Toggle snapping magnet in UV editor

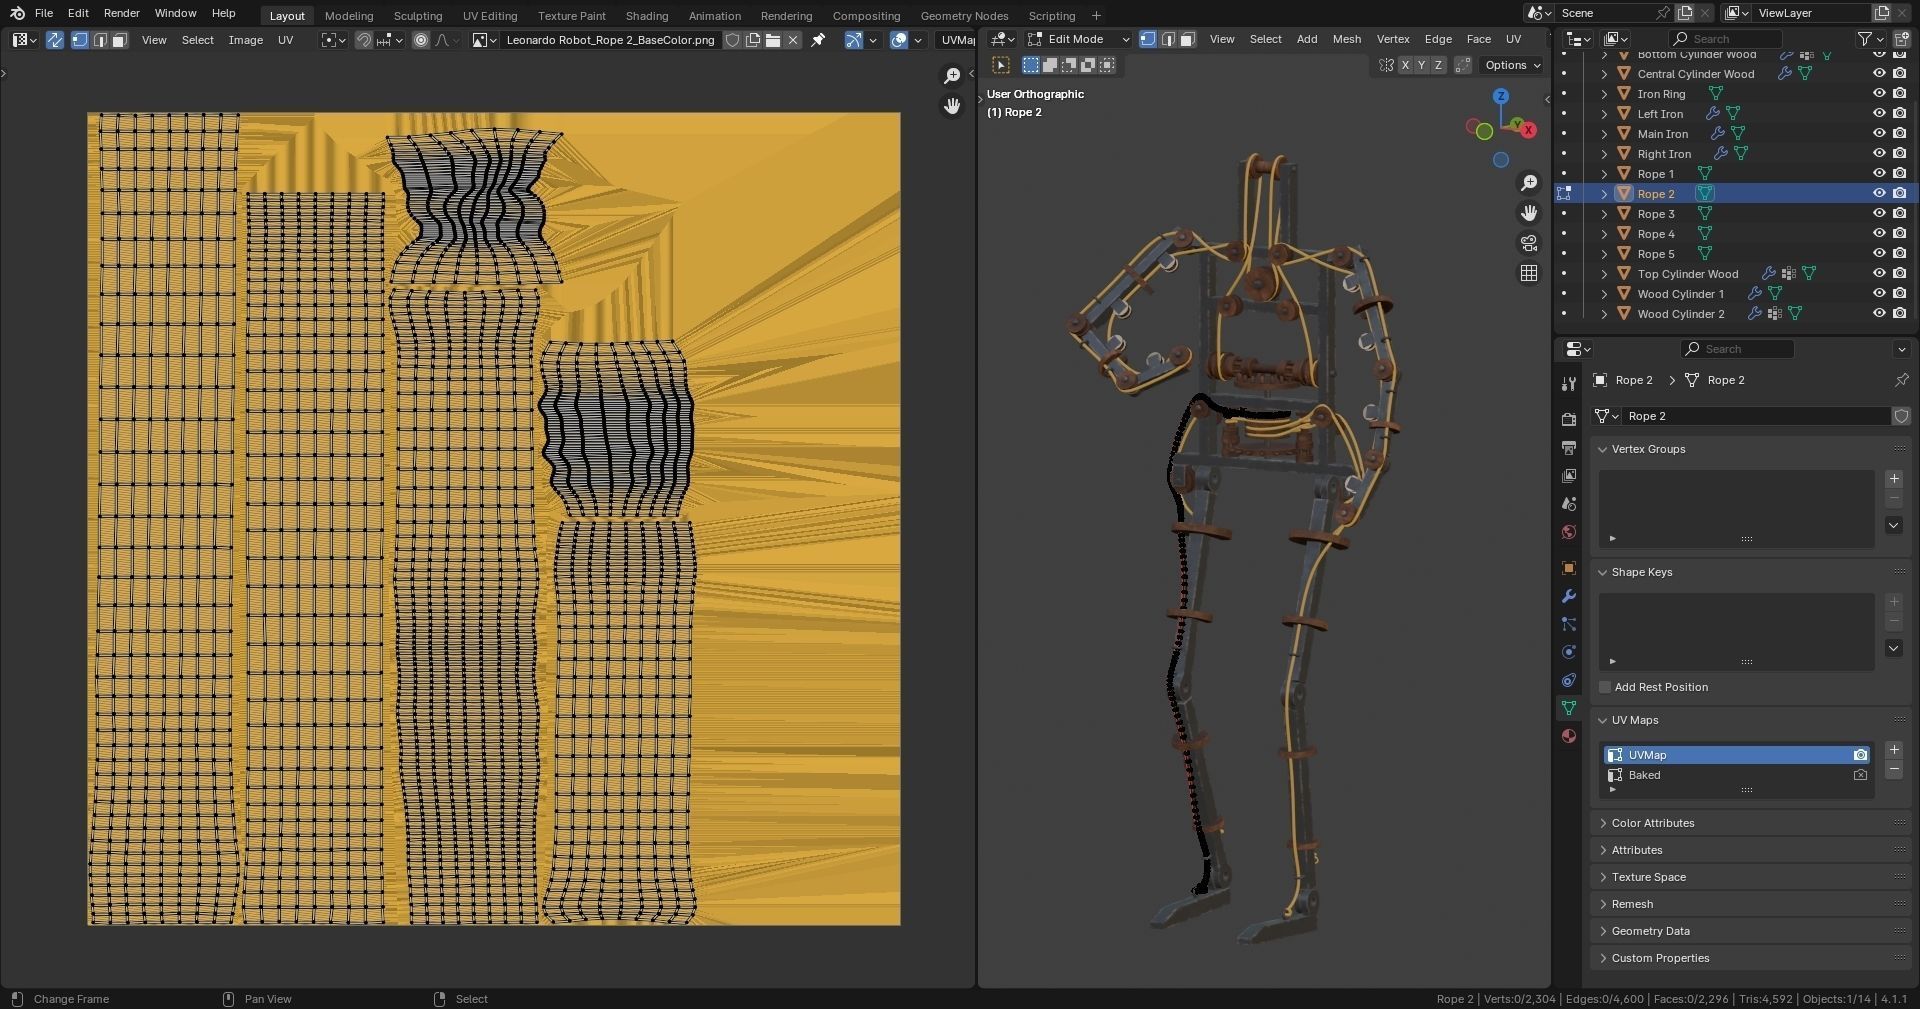coord(364,40)
